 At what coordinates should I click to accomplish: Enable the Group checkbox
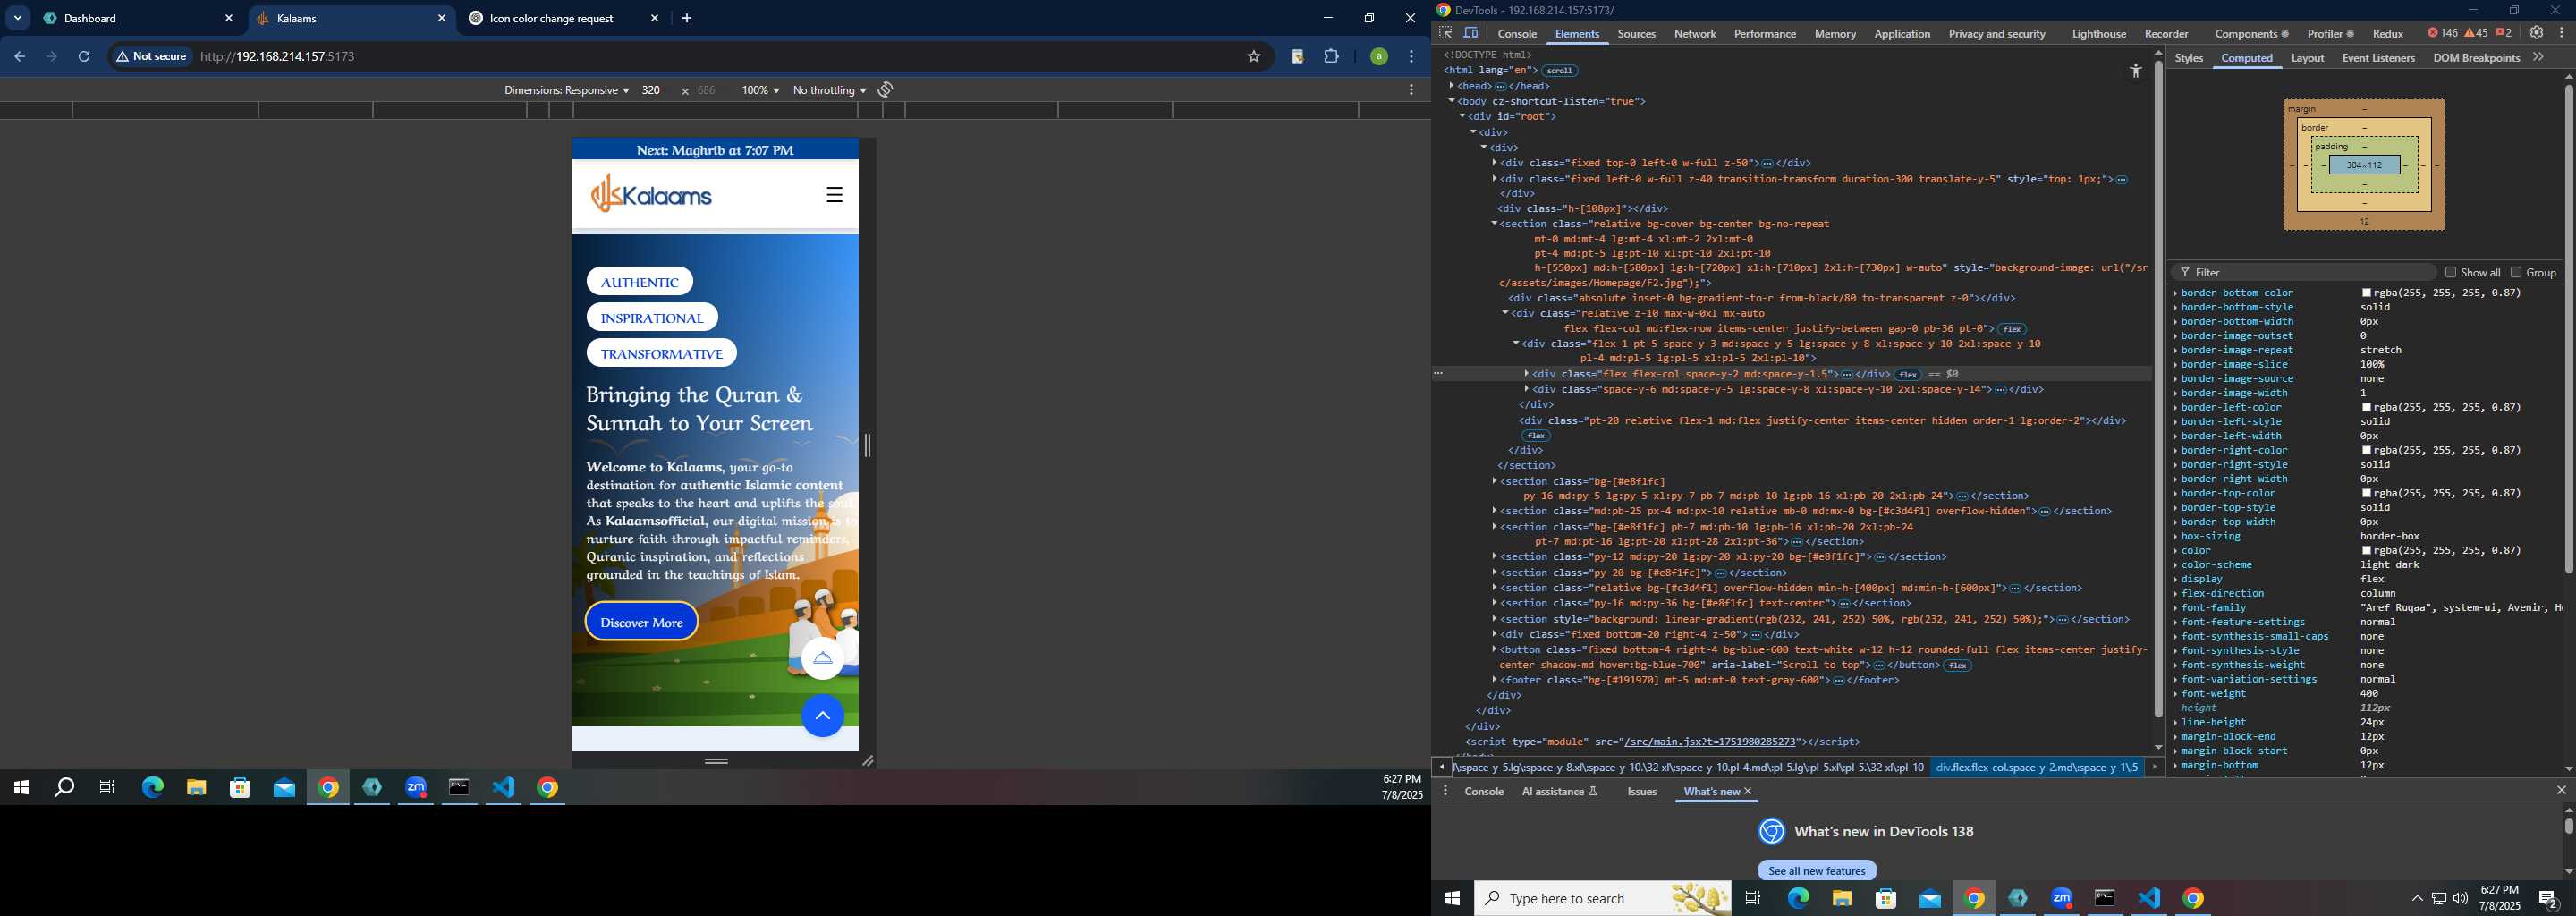2516,272
